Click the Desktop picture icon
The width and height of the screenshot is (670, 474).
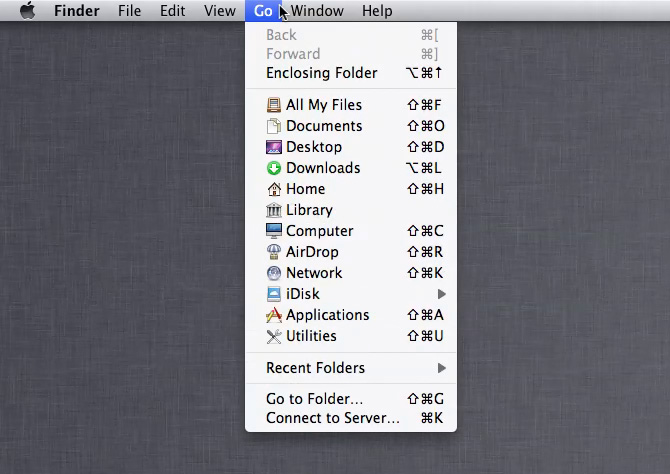click(x=273, y=147)
